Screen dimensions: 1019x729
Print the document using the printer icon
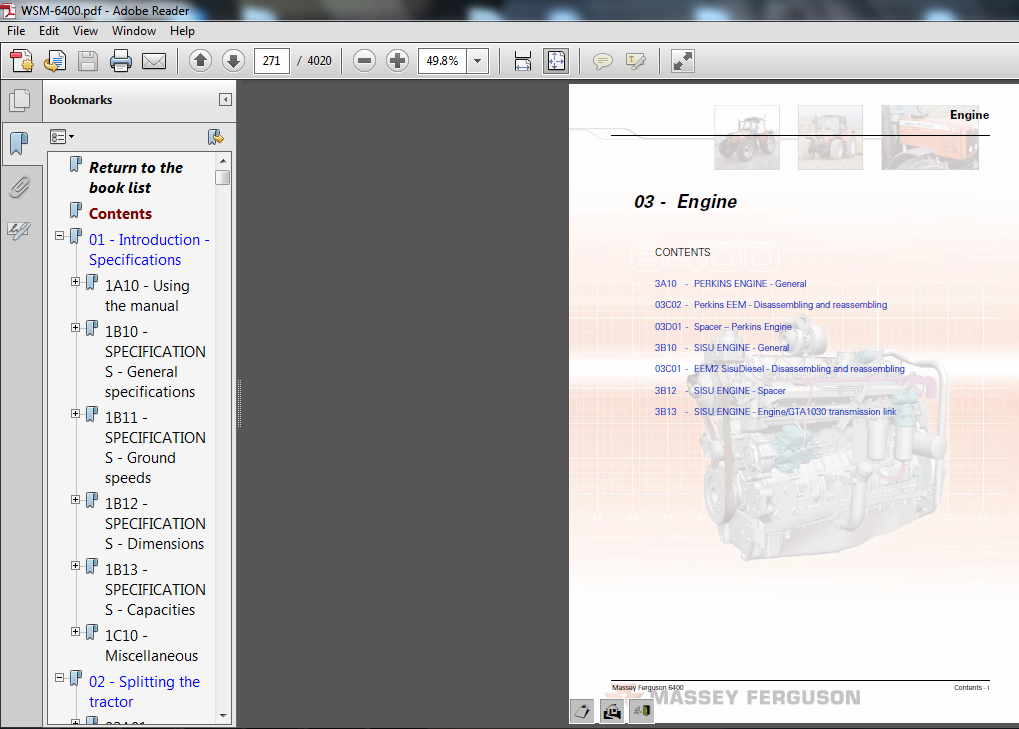pos(121,61)
